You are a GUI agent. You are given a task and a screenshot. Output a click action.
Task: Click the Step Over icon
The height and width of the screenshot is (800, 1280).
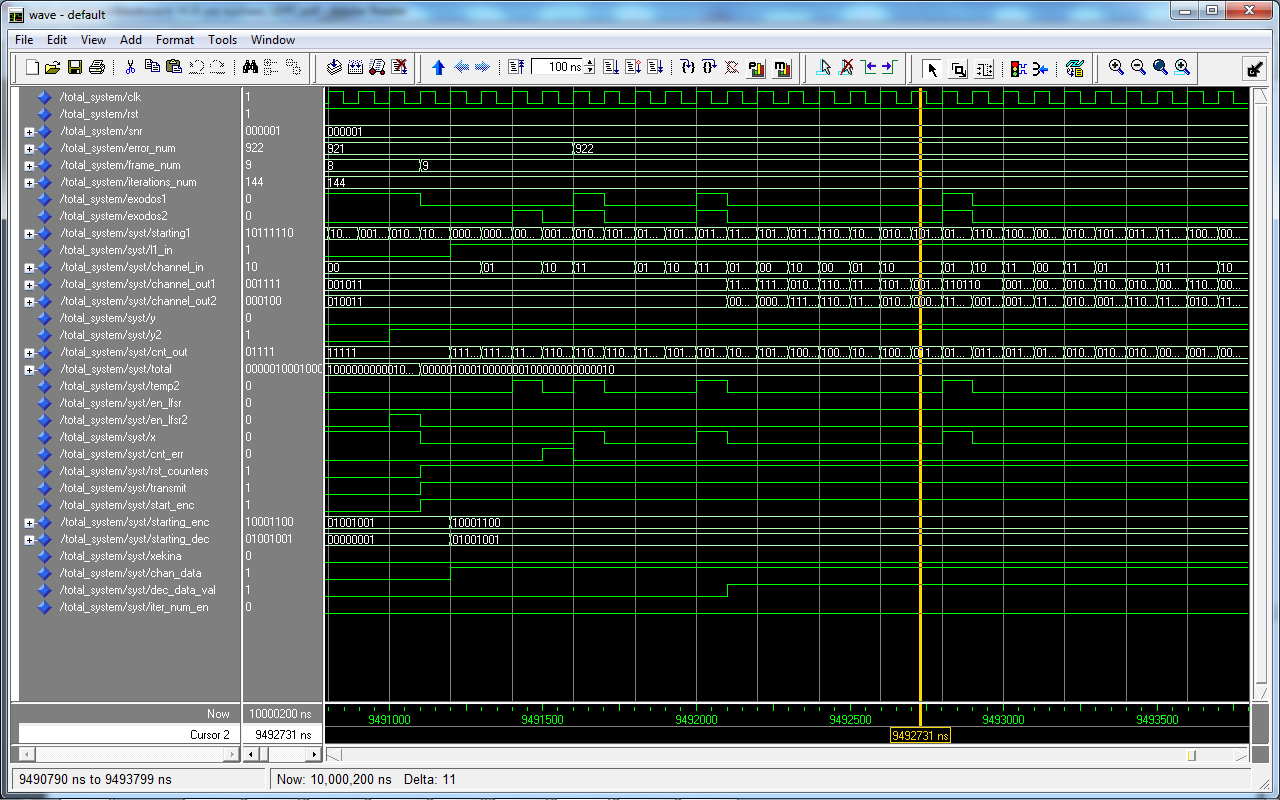(710, 68)
